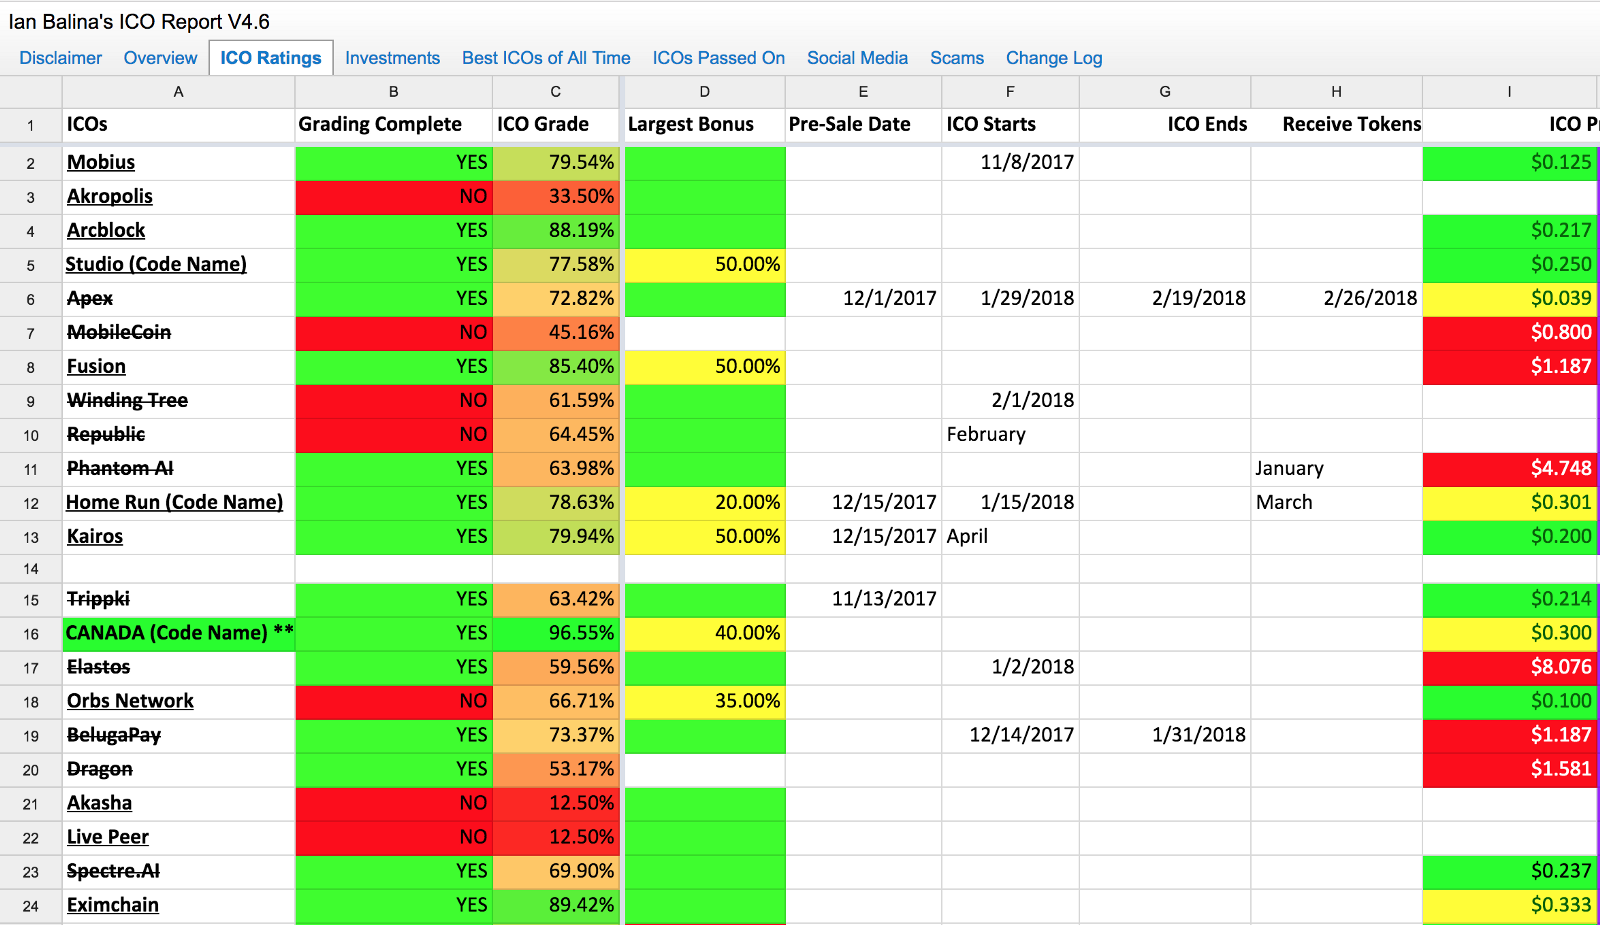Click the Grading Complete header cell
This screenshot has width=1600, height=925.
[x=394, y=125]
